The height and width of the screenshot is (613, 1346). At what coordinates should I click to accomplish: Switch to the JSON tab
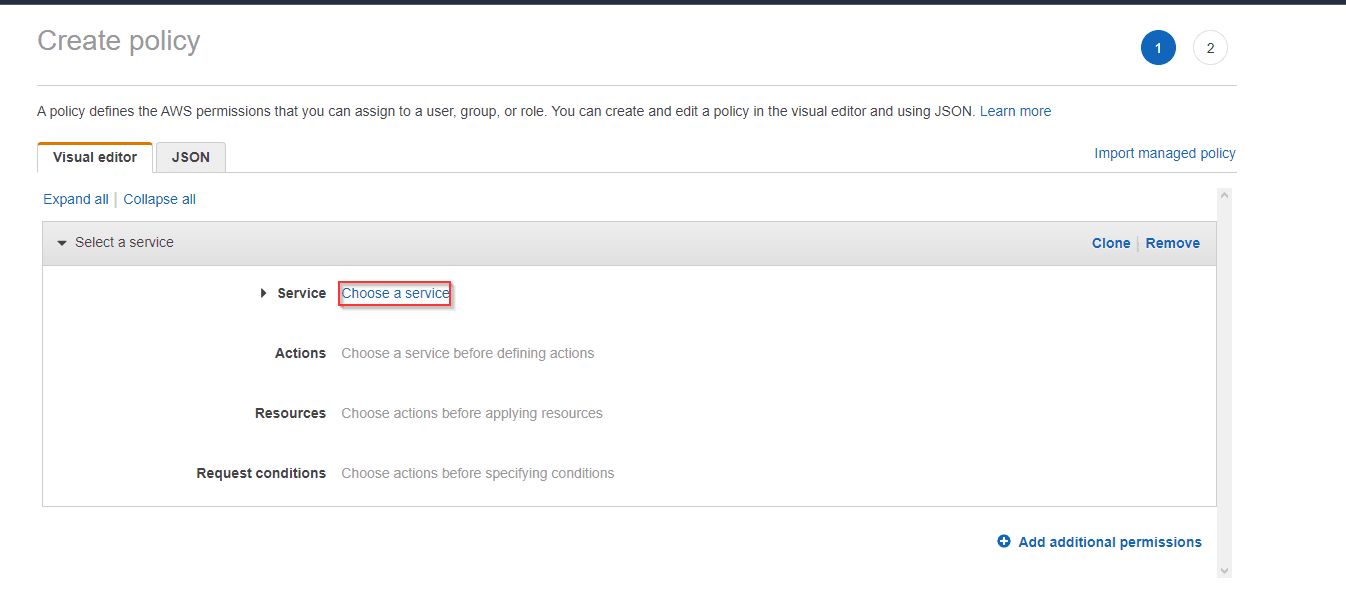point(191,157)
